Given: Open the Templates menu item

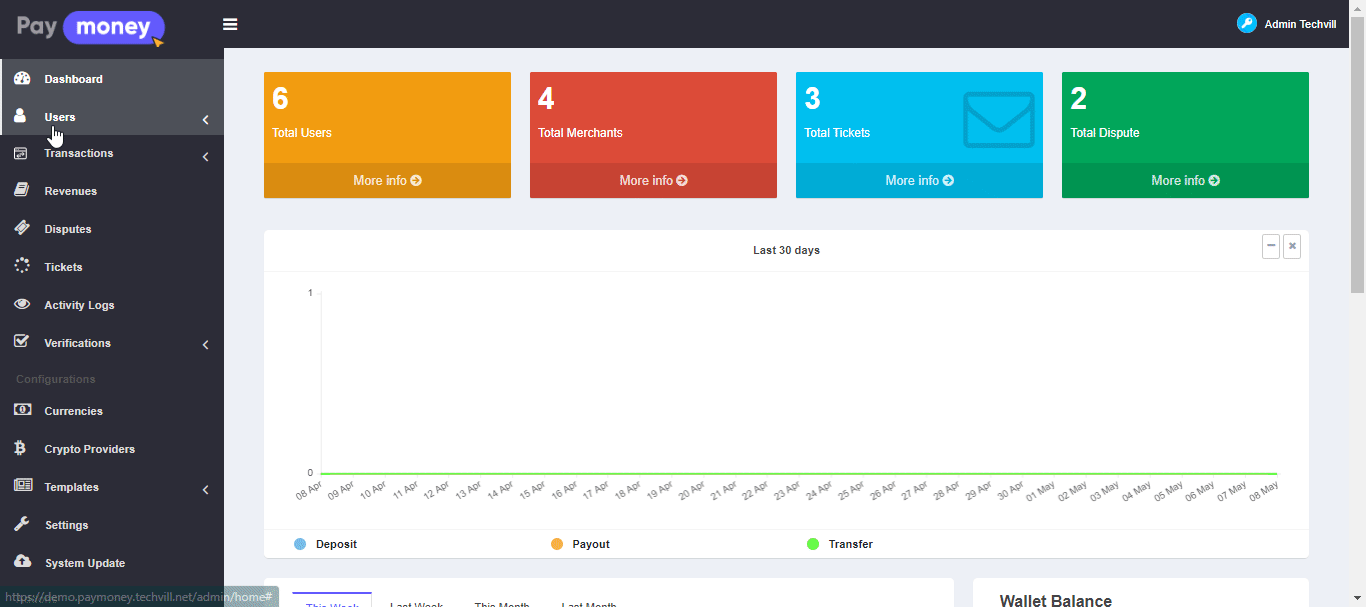Looking at the screenshot, I should pyautogui.click(x=71, y=487).
